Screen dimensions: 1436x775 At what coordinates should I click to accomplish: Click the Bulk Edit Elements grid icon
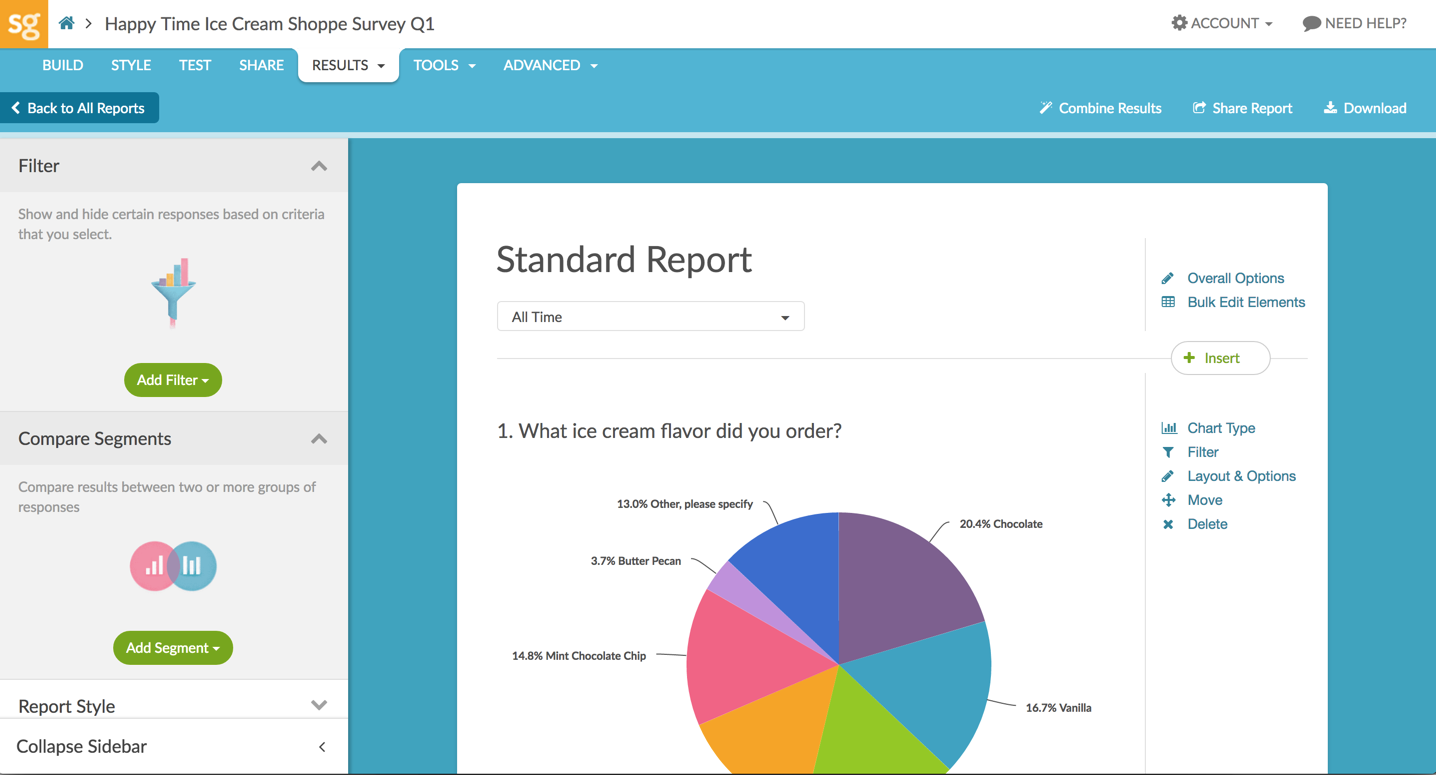coord(1168,302)
